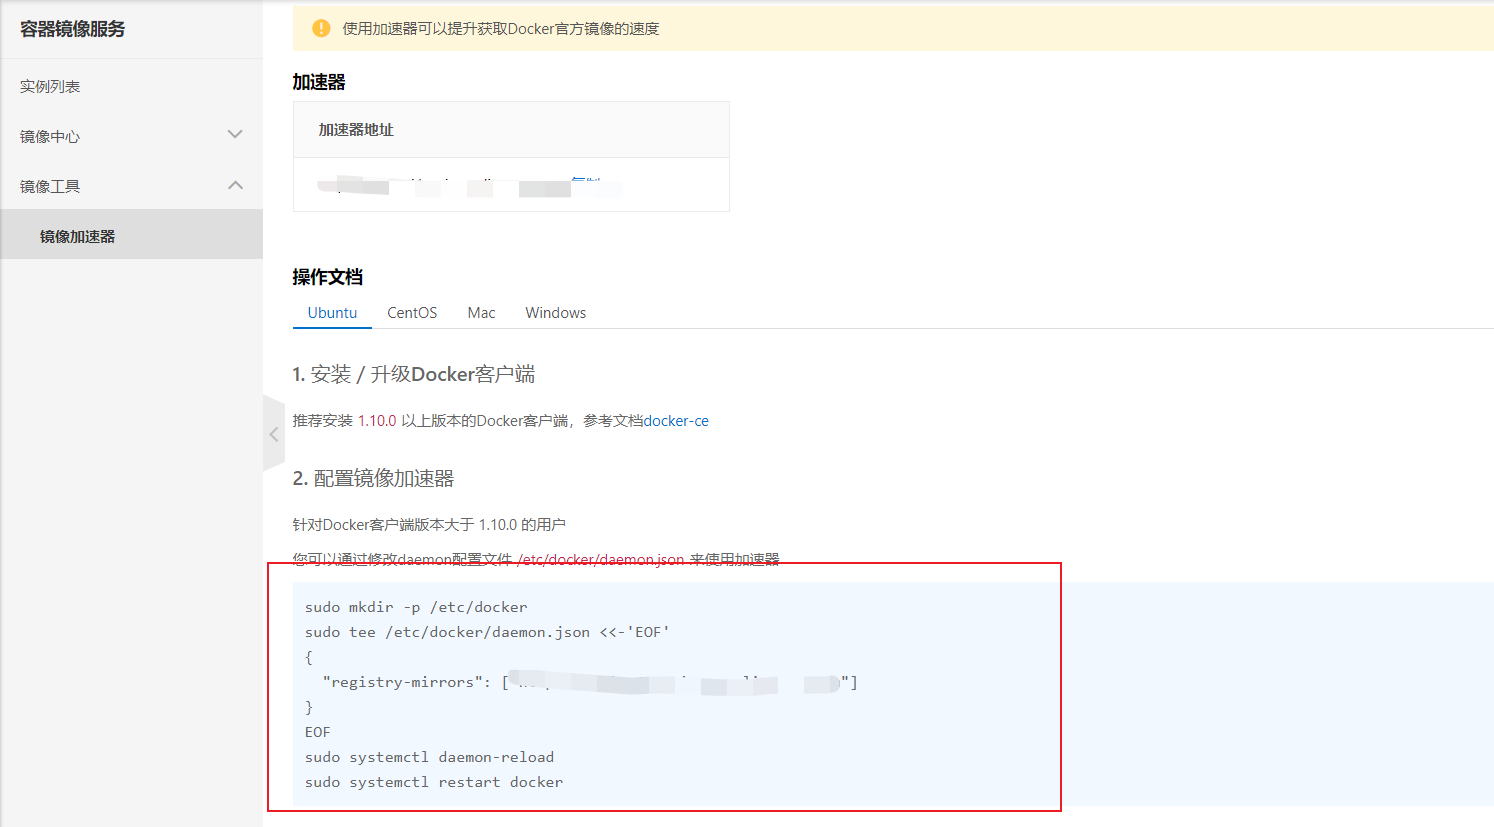Click the '针对Docker客户端版本大于 1.10.0 的用户' text
Image resolution: width=1494 pixels, height=827 pixels.
tap(429, 525)
